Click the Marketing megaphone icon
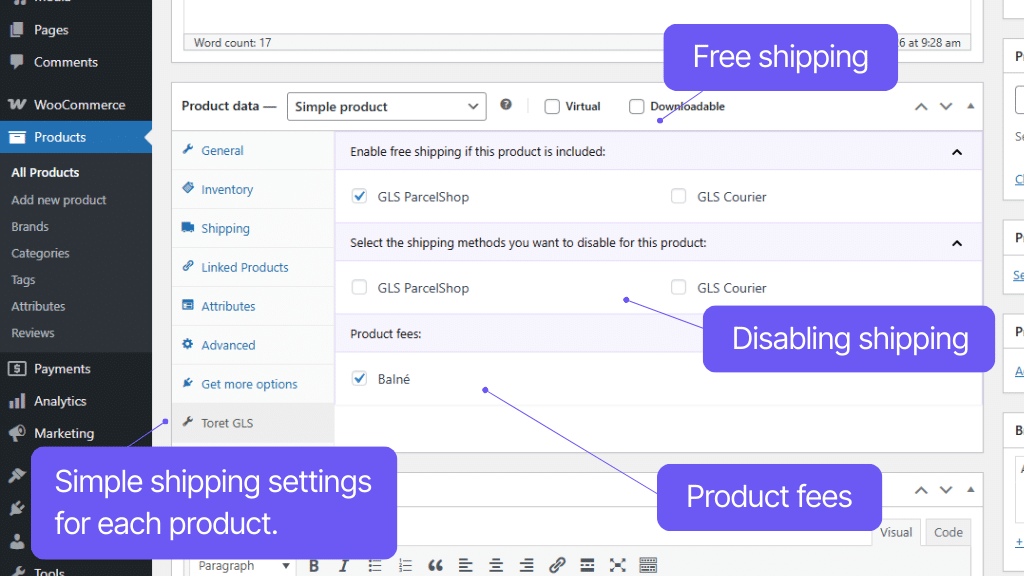 pos(18,433)
